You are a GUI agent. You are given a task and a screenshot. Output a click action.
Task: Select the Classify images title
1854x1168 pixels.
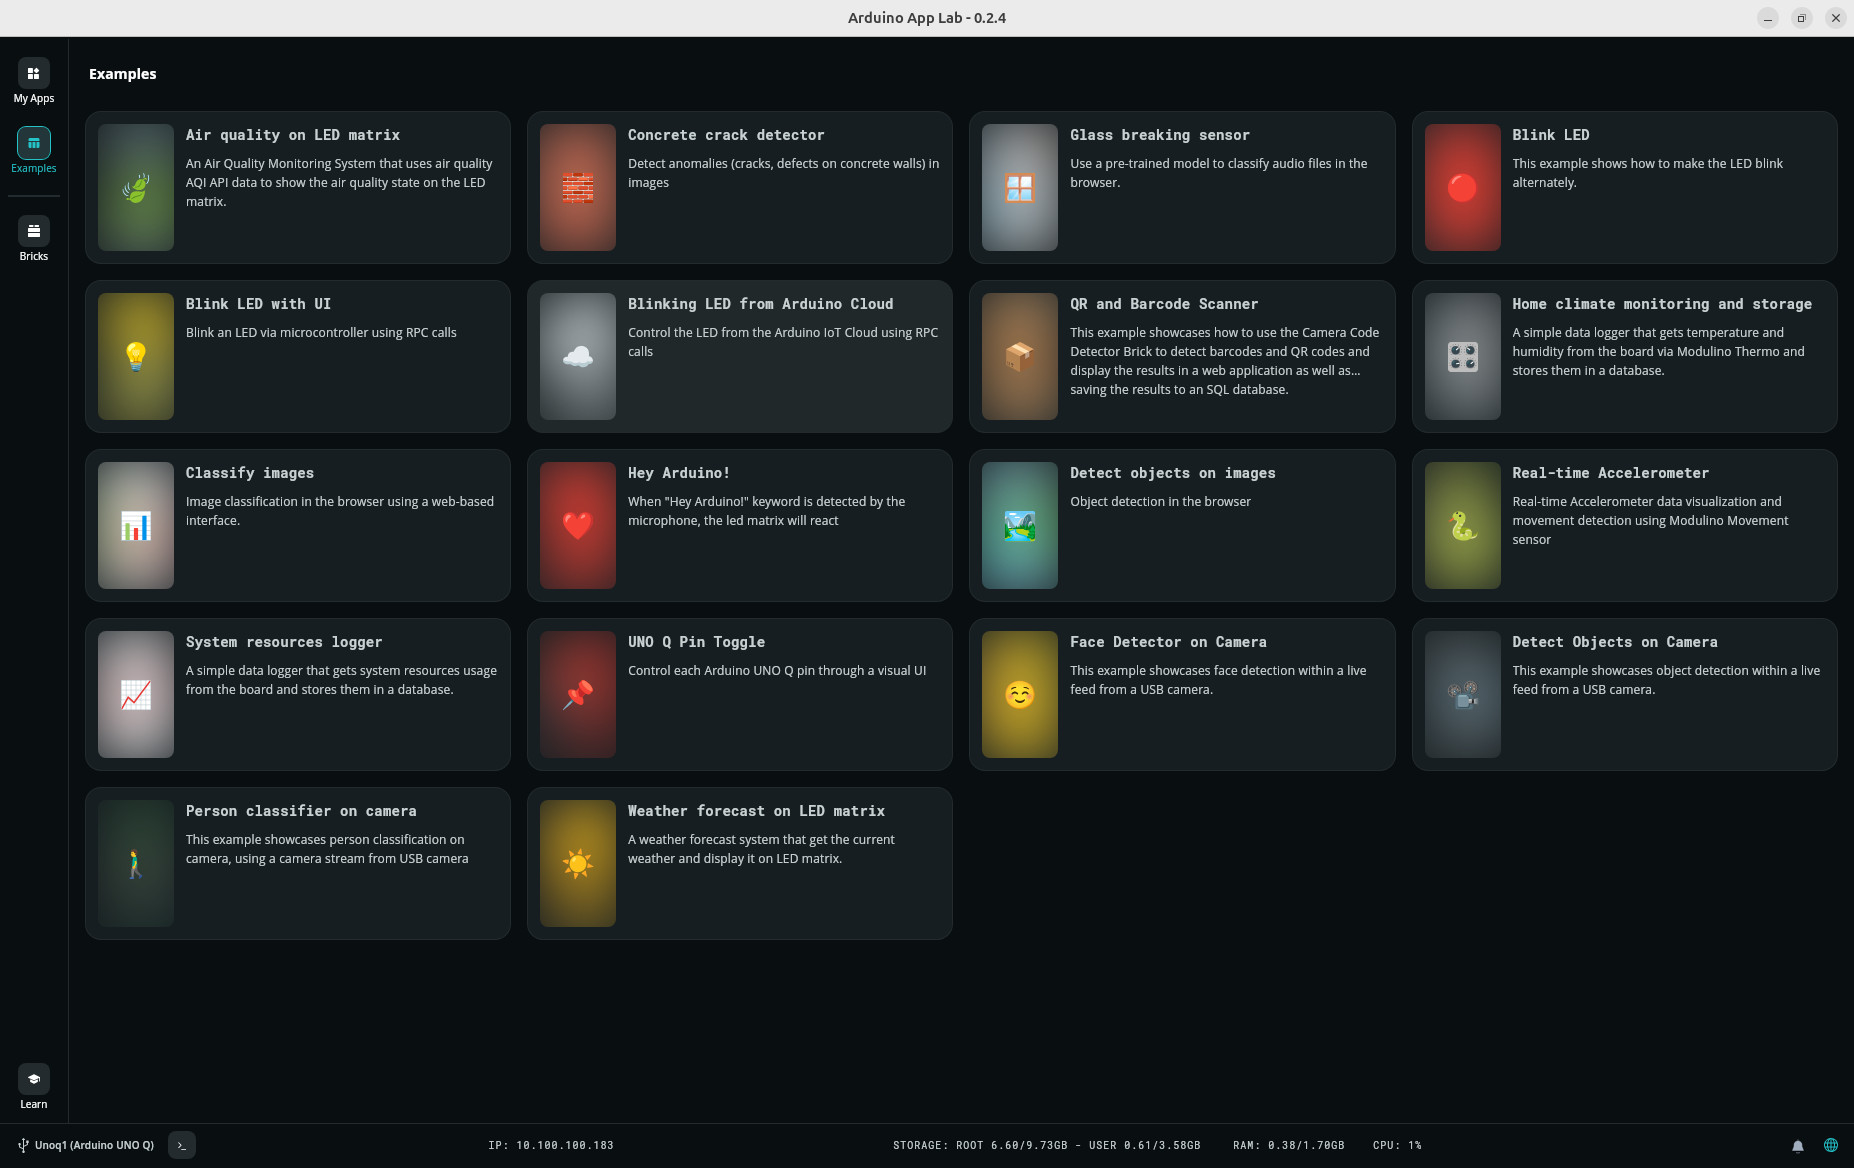pos(250,473)
